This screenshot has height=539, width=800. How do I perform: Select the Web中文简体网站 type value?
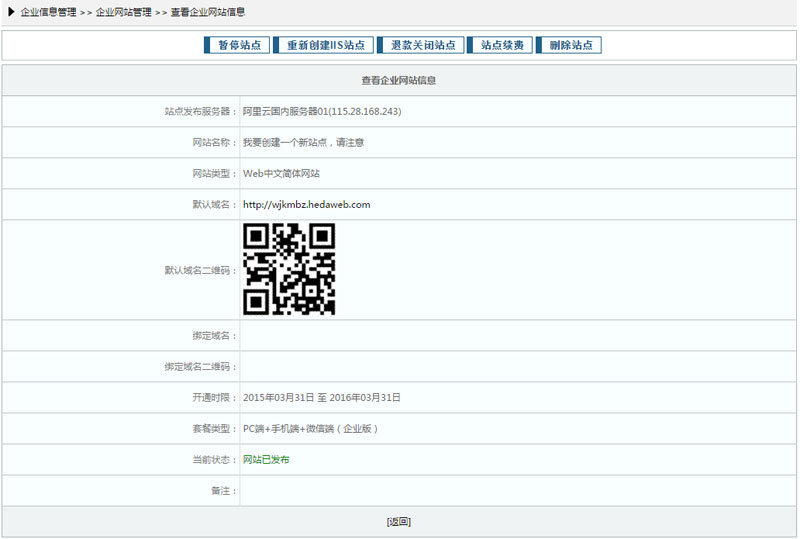point(281,174)
